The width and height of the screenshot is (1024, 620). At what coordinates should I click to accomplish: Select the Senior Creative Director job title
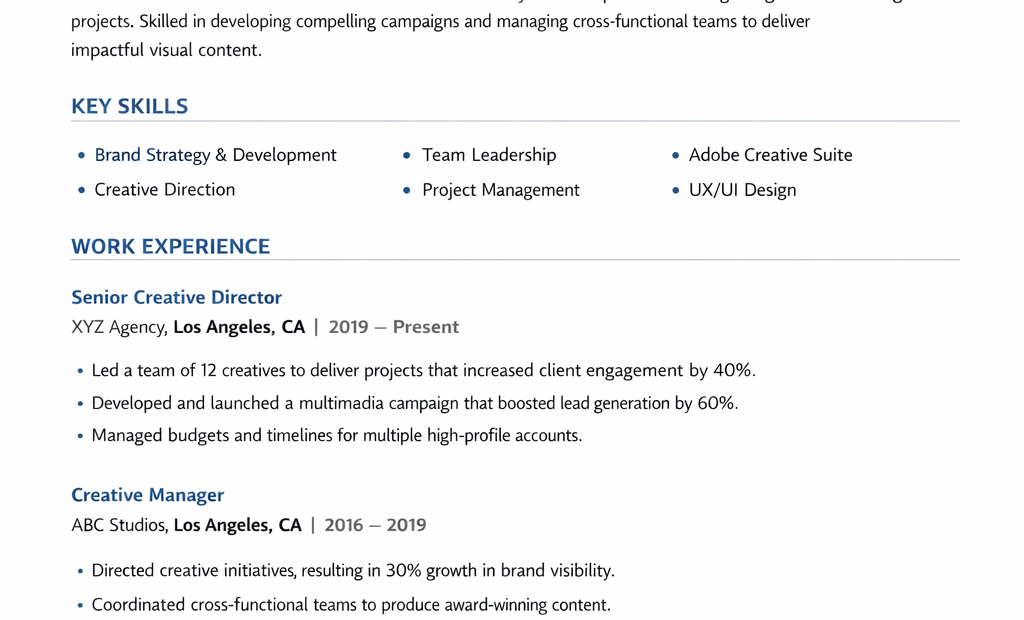(x=176, y=297)
